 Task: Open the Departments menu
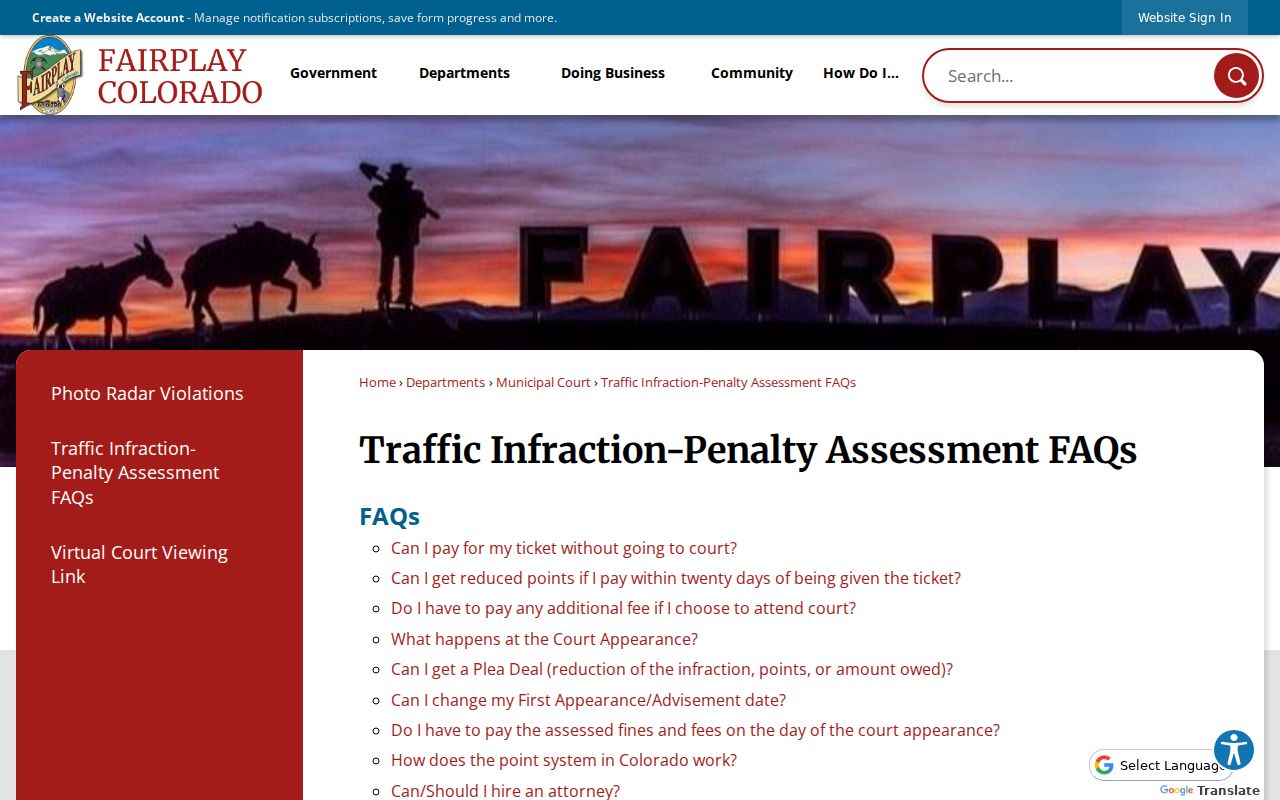pyautogui.click(x=464, y=73)
